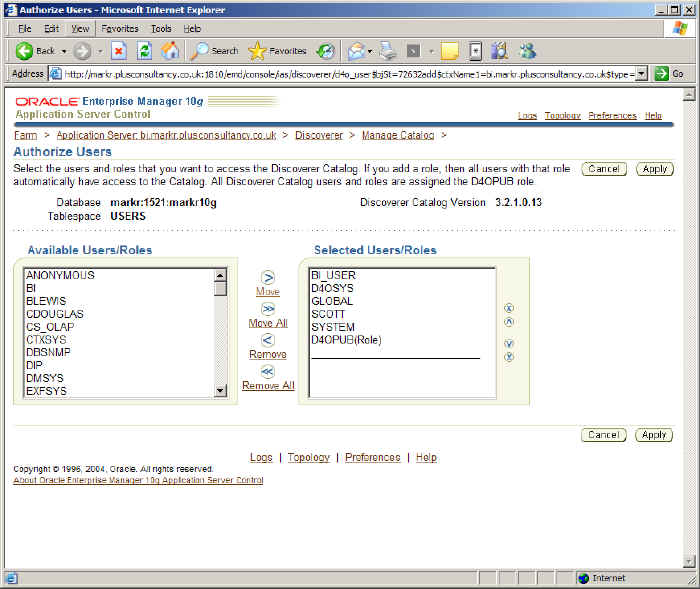Open the Forward button history dropdown
This screenshot has width=700, height=589.
pyautogui.click(x=100, y=51)
